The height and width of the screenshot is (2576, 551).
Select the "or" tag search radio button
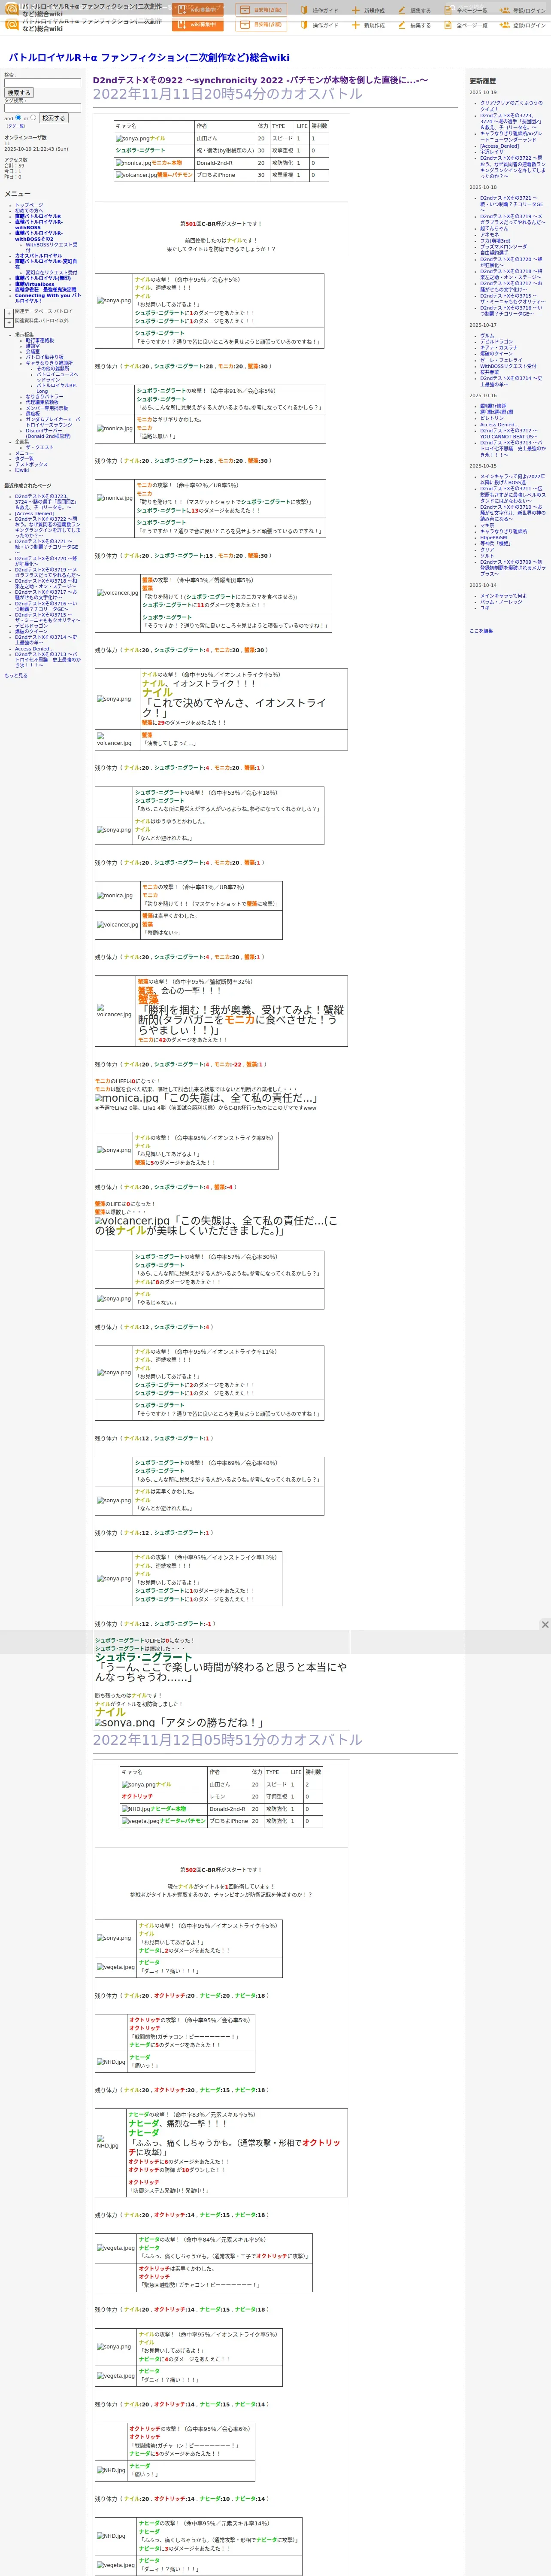[33, 117]
